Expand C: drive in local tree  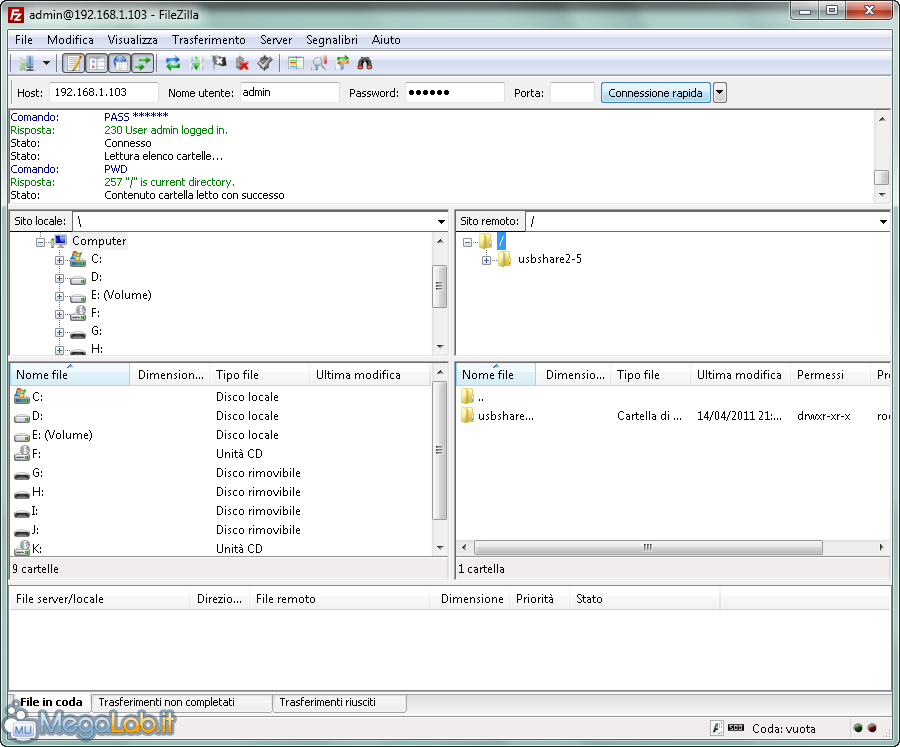pyautogui.click(x=59, y=260)
